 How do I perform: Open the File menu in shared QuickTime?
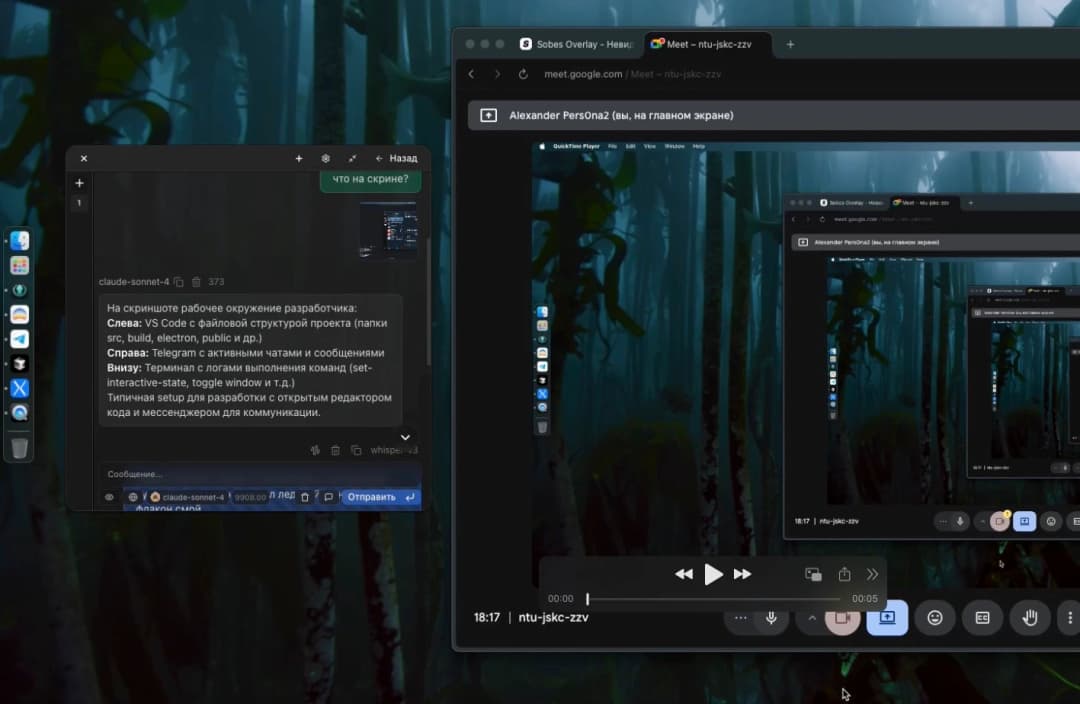point(612,146)
